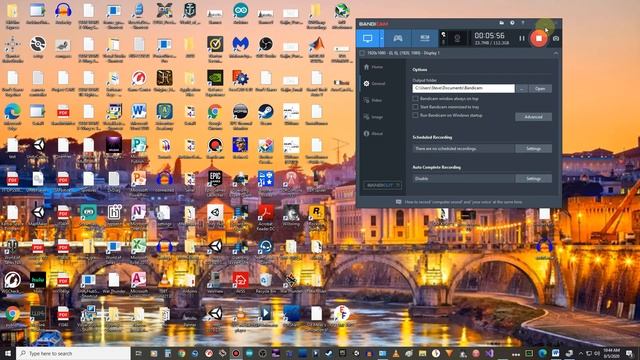Stop the Bandicam recording with red button
The height and width of the screenshot is (360, 640).
point(539,38)
